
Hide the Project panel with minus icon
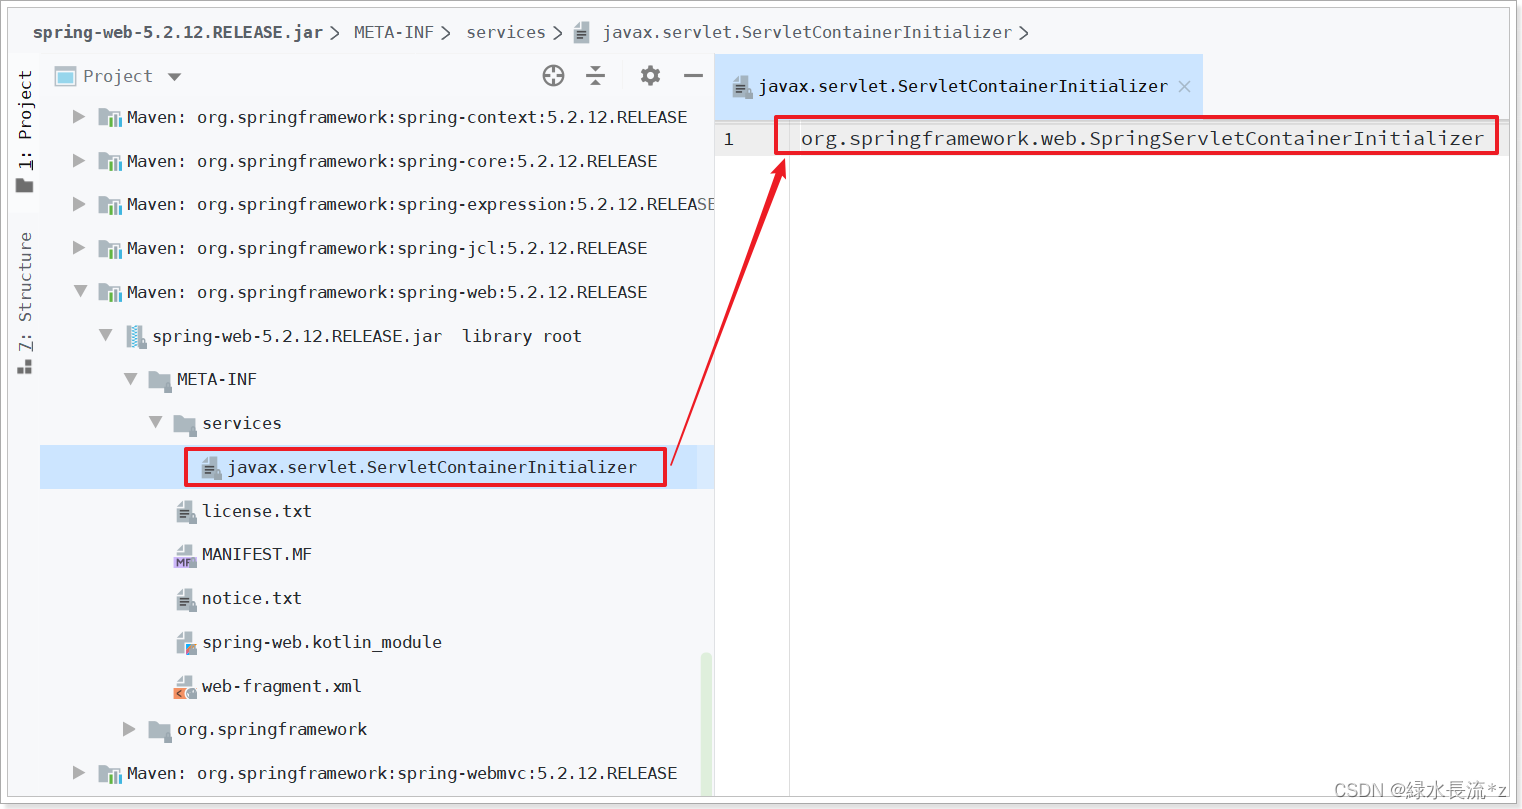tap(693, 75)
